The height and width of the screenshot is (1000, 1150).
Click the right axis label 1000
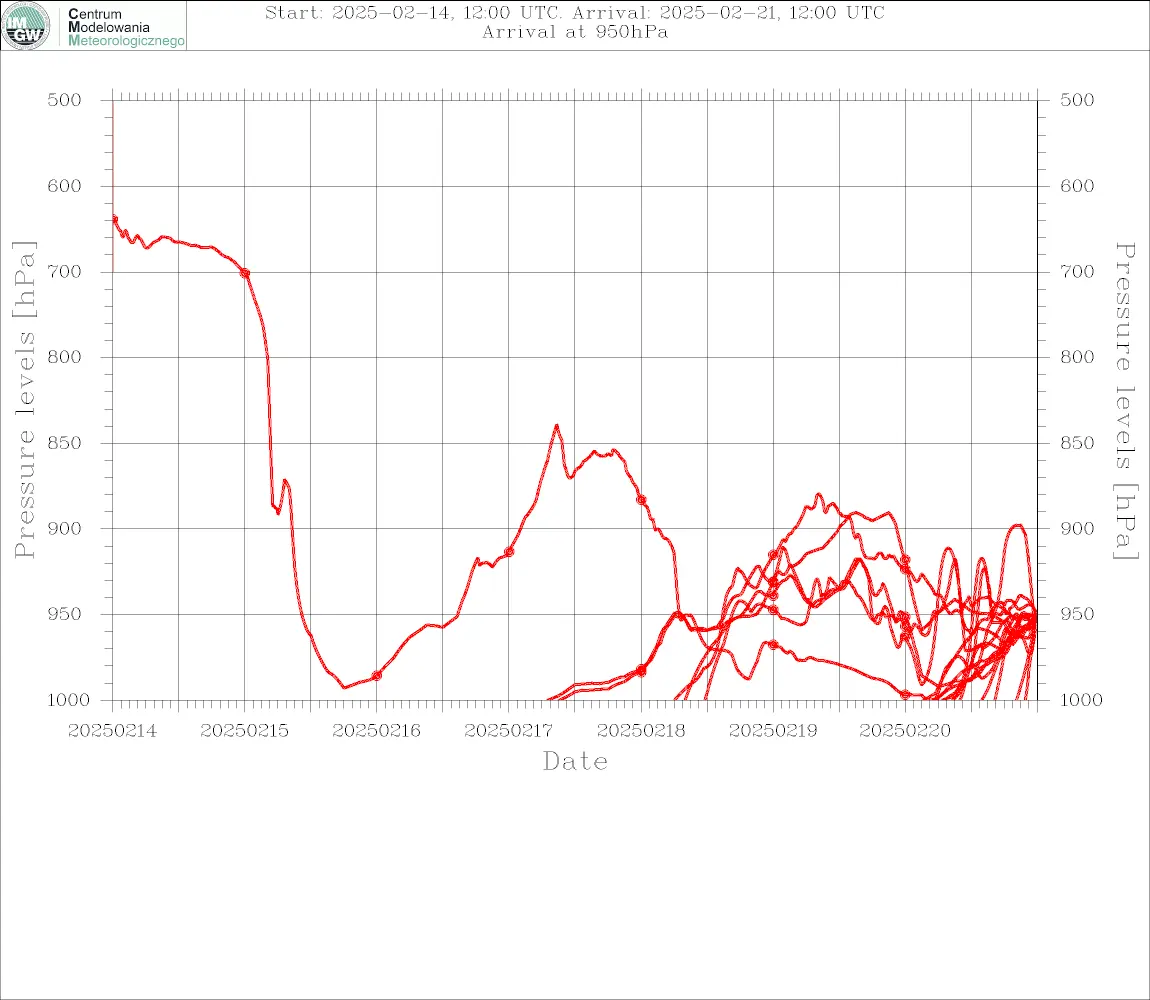(1082, 700)
